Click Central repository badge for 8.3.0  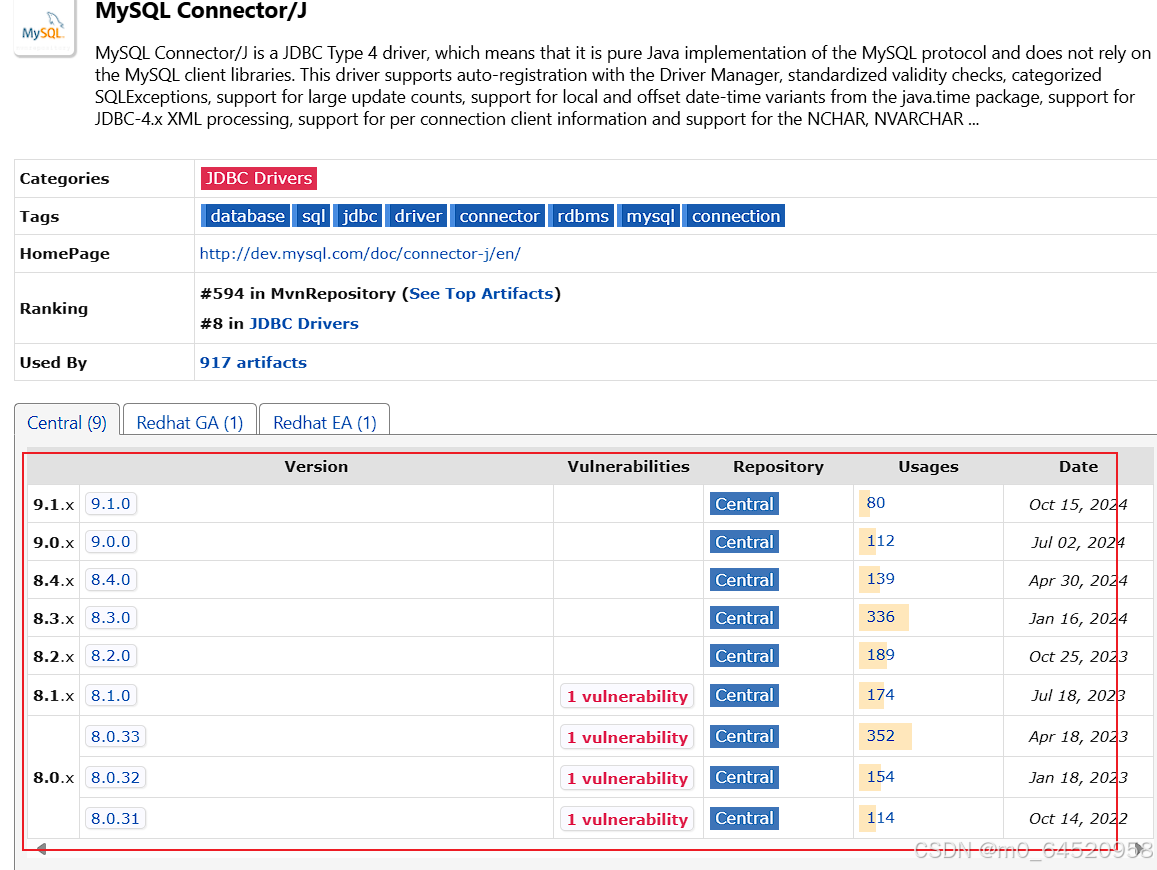point(744,618)
